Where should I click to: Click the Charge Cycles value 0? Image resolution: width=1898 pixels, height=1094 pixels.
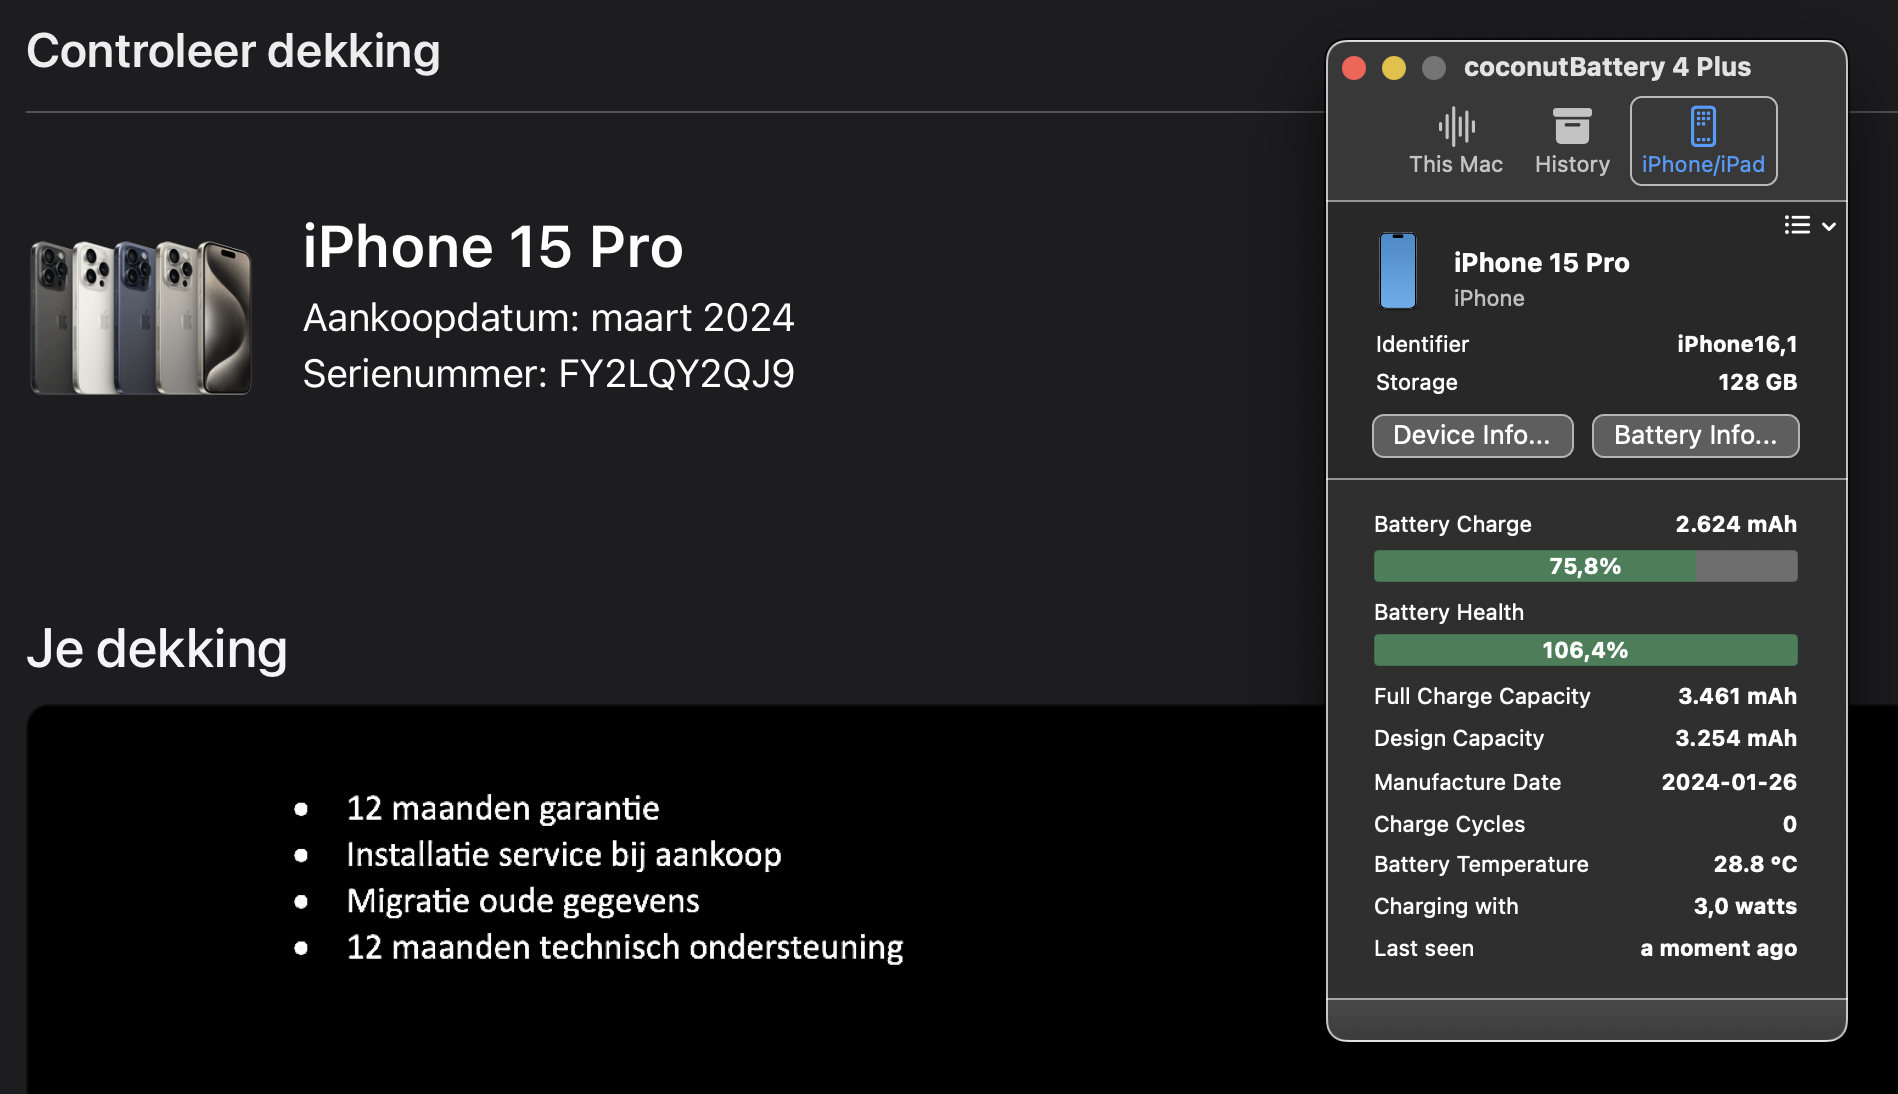[1790, 824]
